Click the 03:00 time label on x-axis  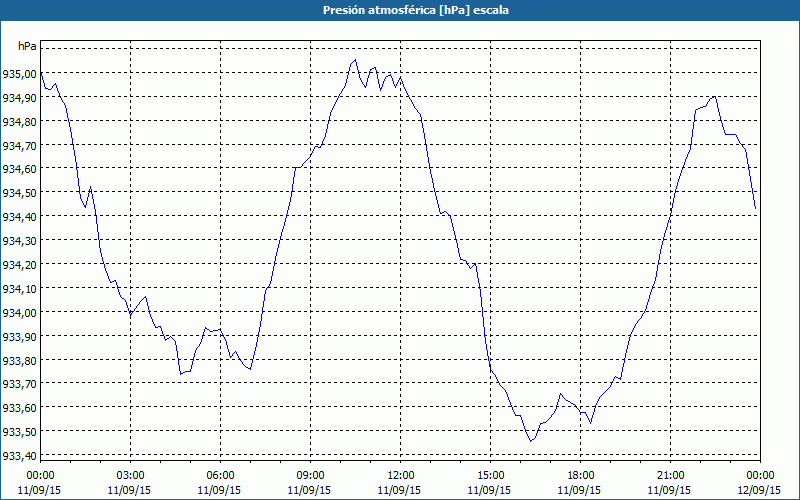pyautogui.click(x=130, y=476)
